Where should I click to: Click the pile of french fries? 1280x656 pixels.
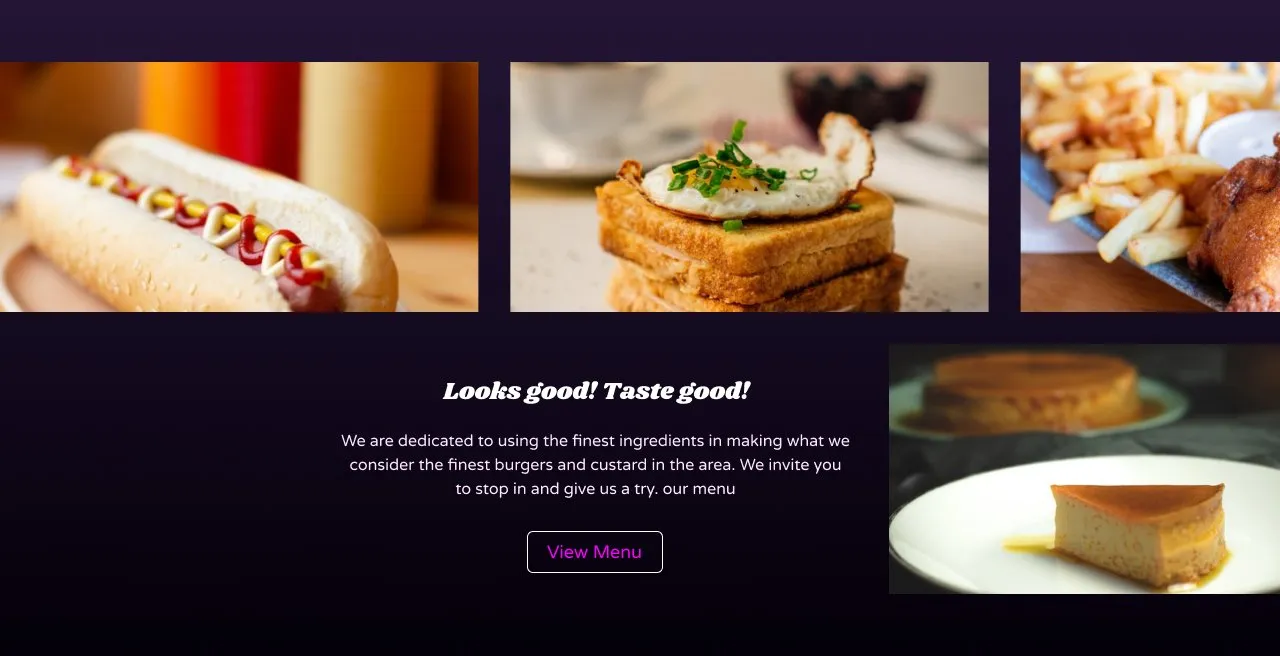pos(1116,150)
